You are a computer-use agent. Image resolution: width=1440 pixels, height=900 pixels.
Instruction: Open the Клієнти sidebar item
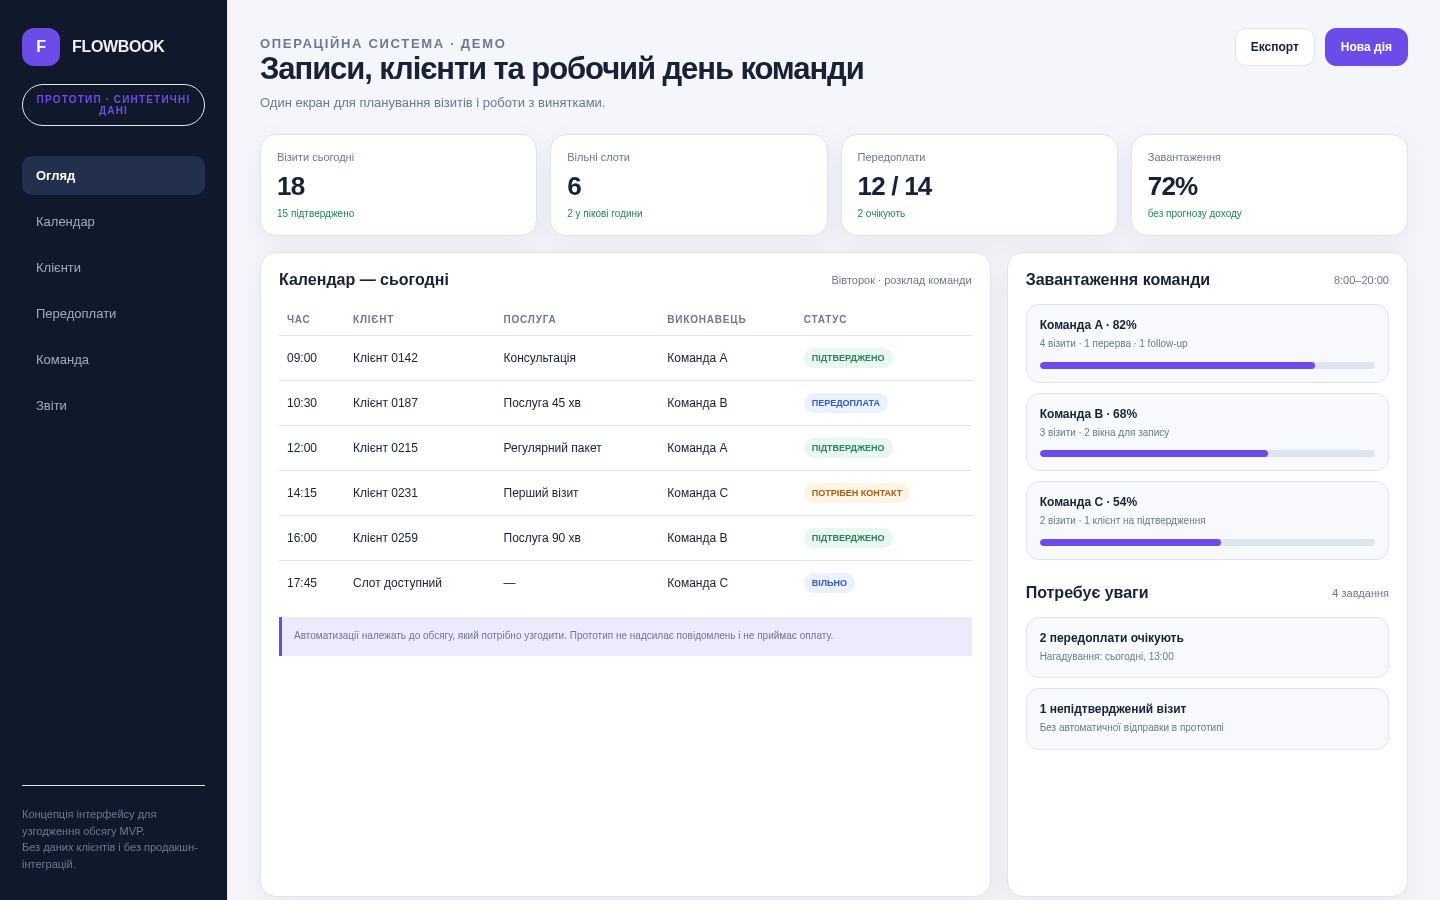(x=113, y=267)
